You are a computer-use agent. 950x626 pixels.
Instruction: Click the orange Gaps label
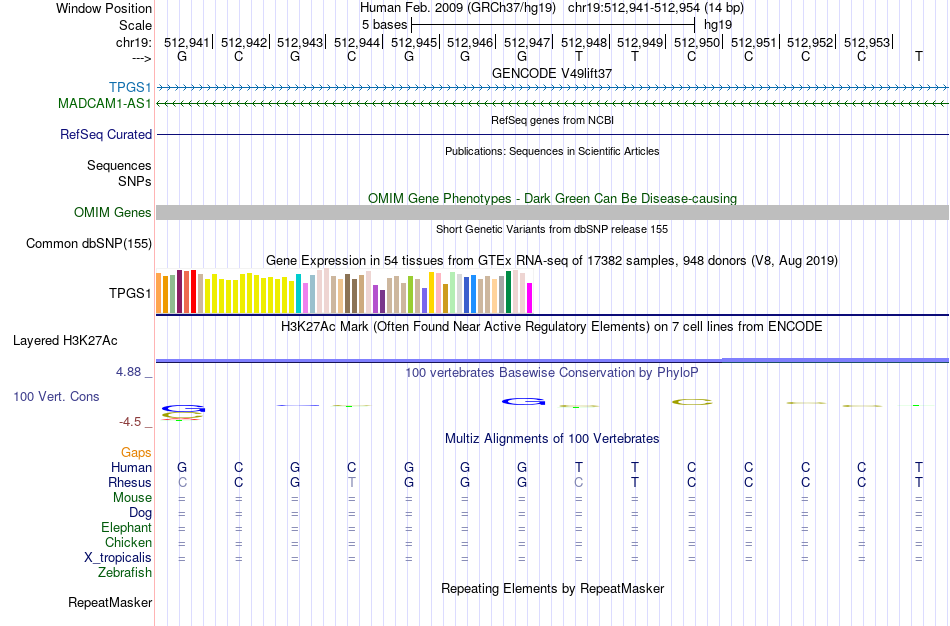tap(136, 453)
